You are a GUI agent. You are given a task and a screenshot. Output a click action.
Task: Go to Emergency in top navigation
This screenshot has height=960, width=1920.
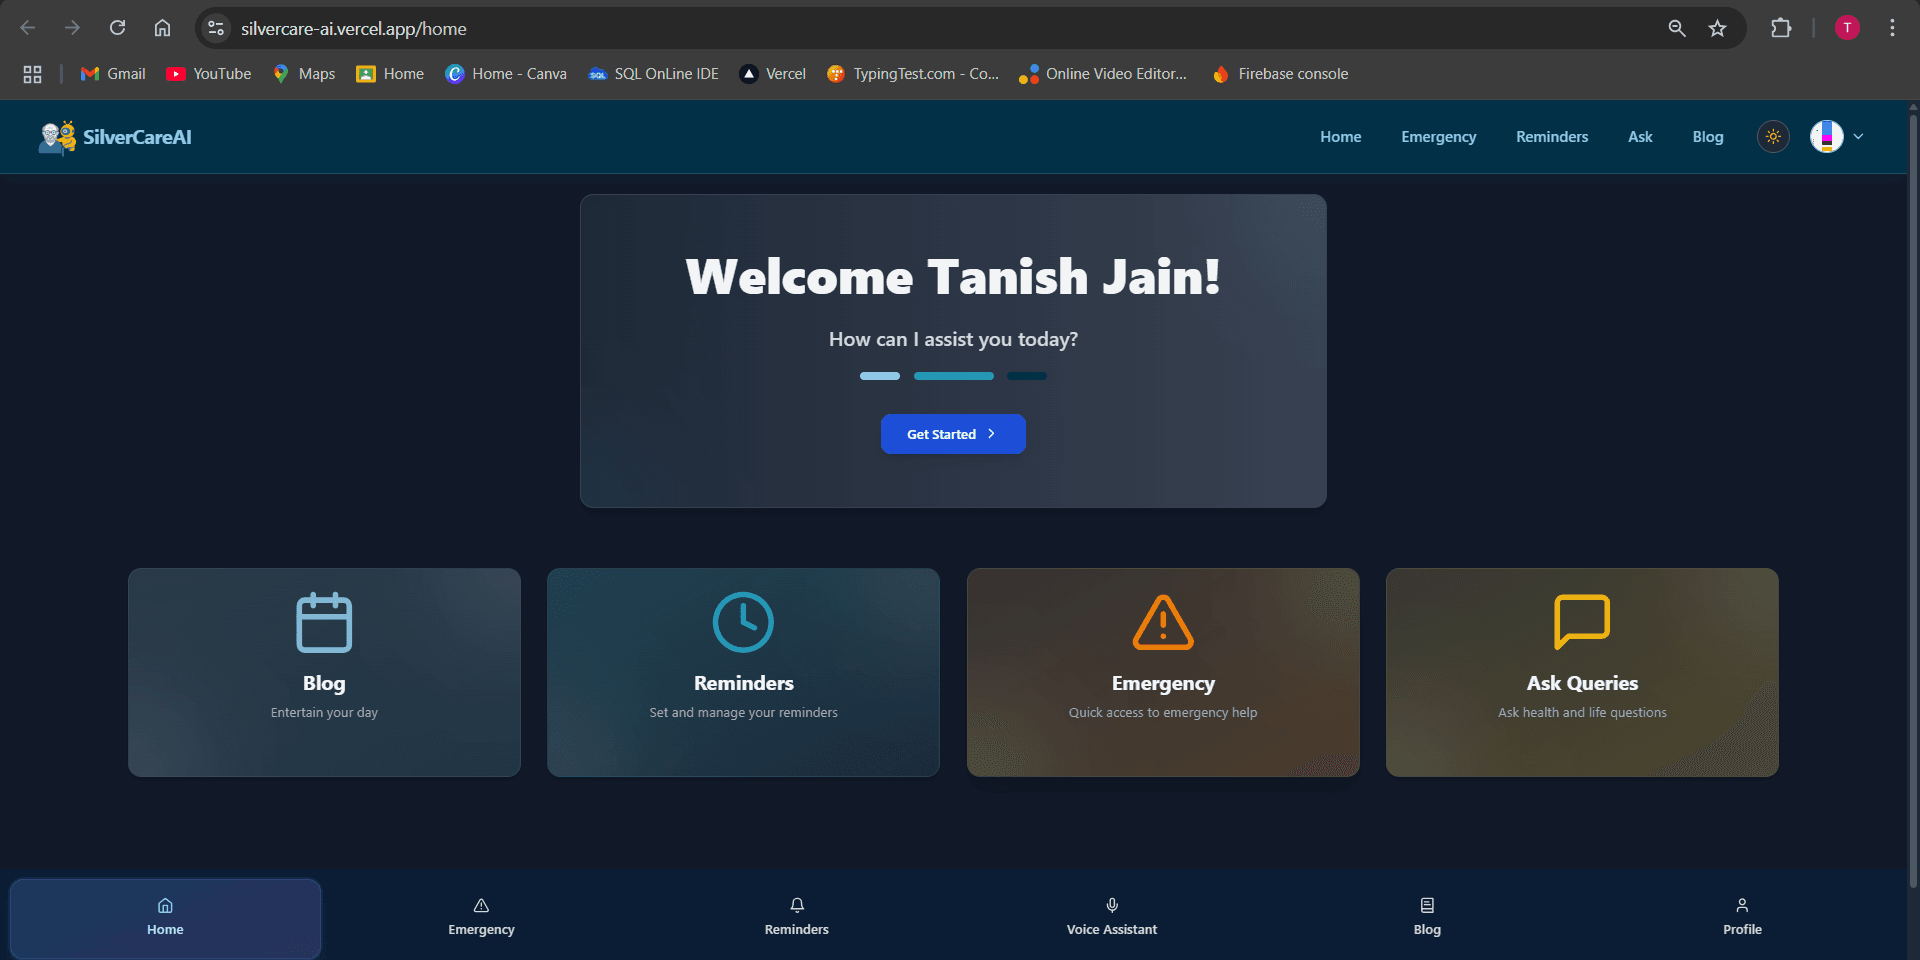pos(1438,137)
